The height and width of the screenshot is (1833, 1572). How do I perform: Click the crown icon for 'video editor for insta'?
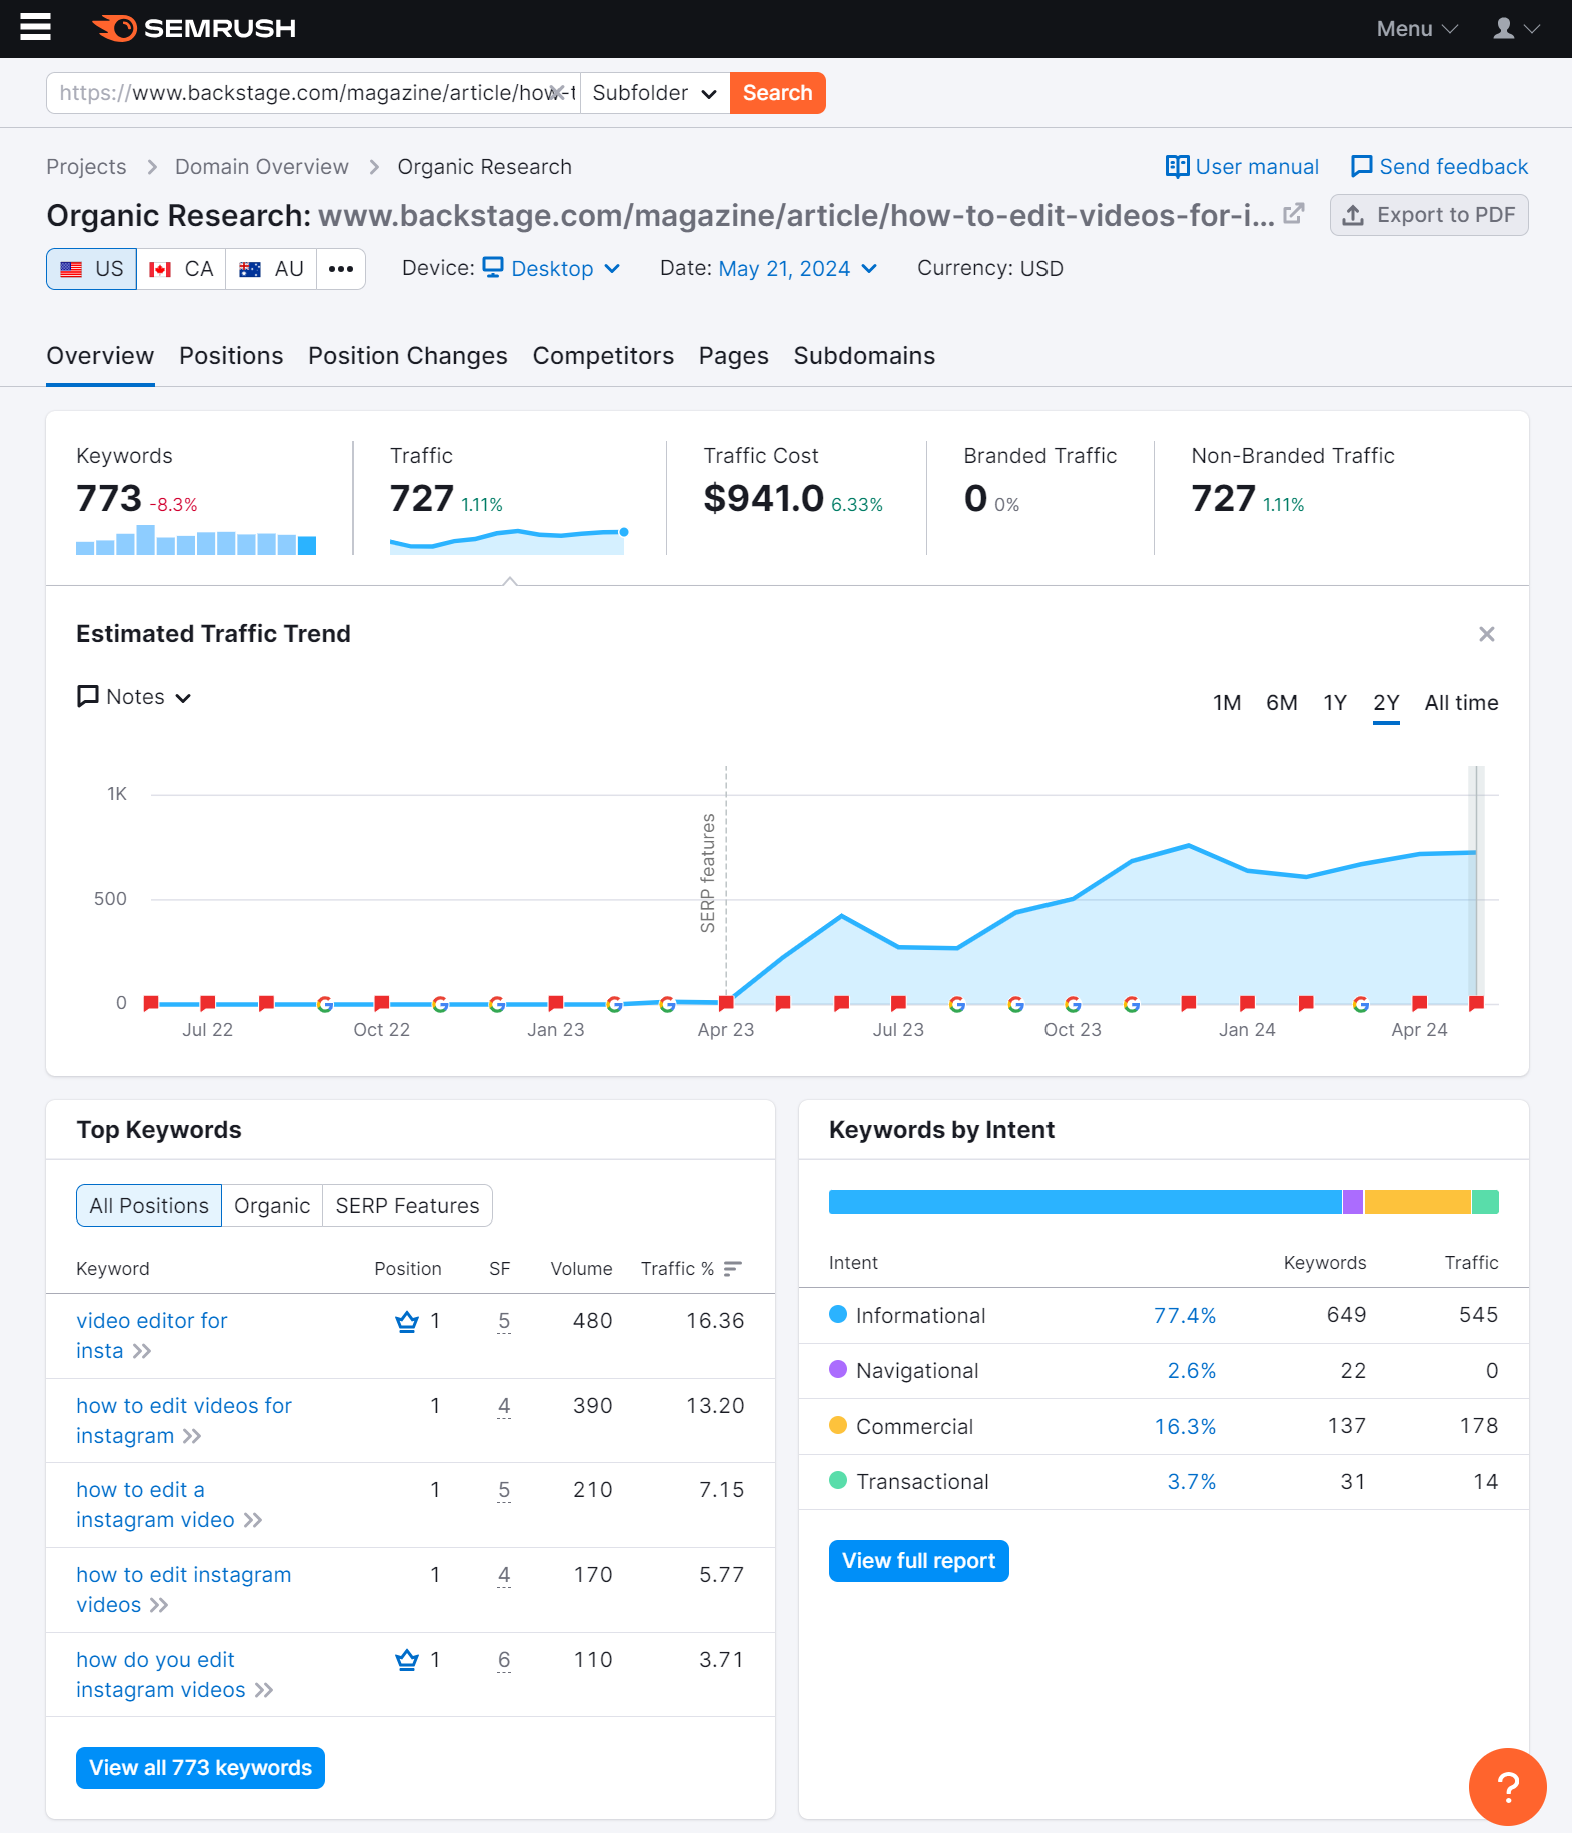[x=407, y=1322]
